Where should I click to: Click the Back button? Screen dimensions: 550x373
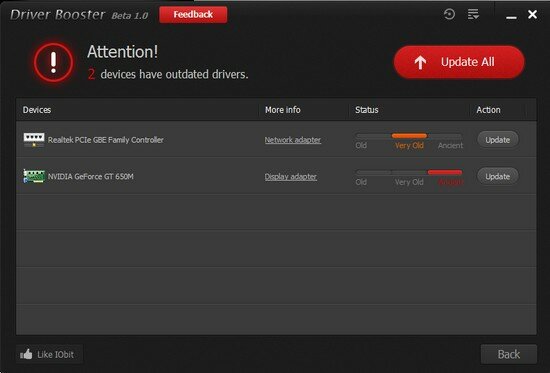tap(509, 354)
